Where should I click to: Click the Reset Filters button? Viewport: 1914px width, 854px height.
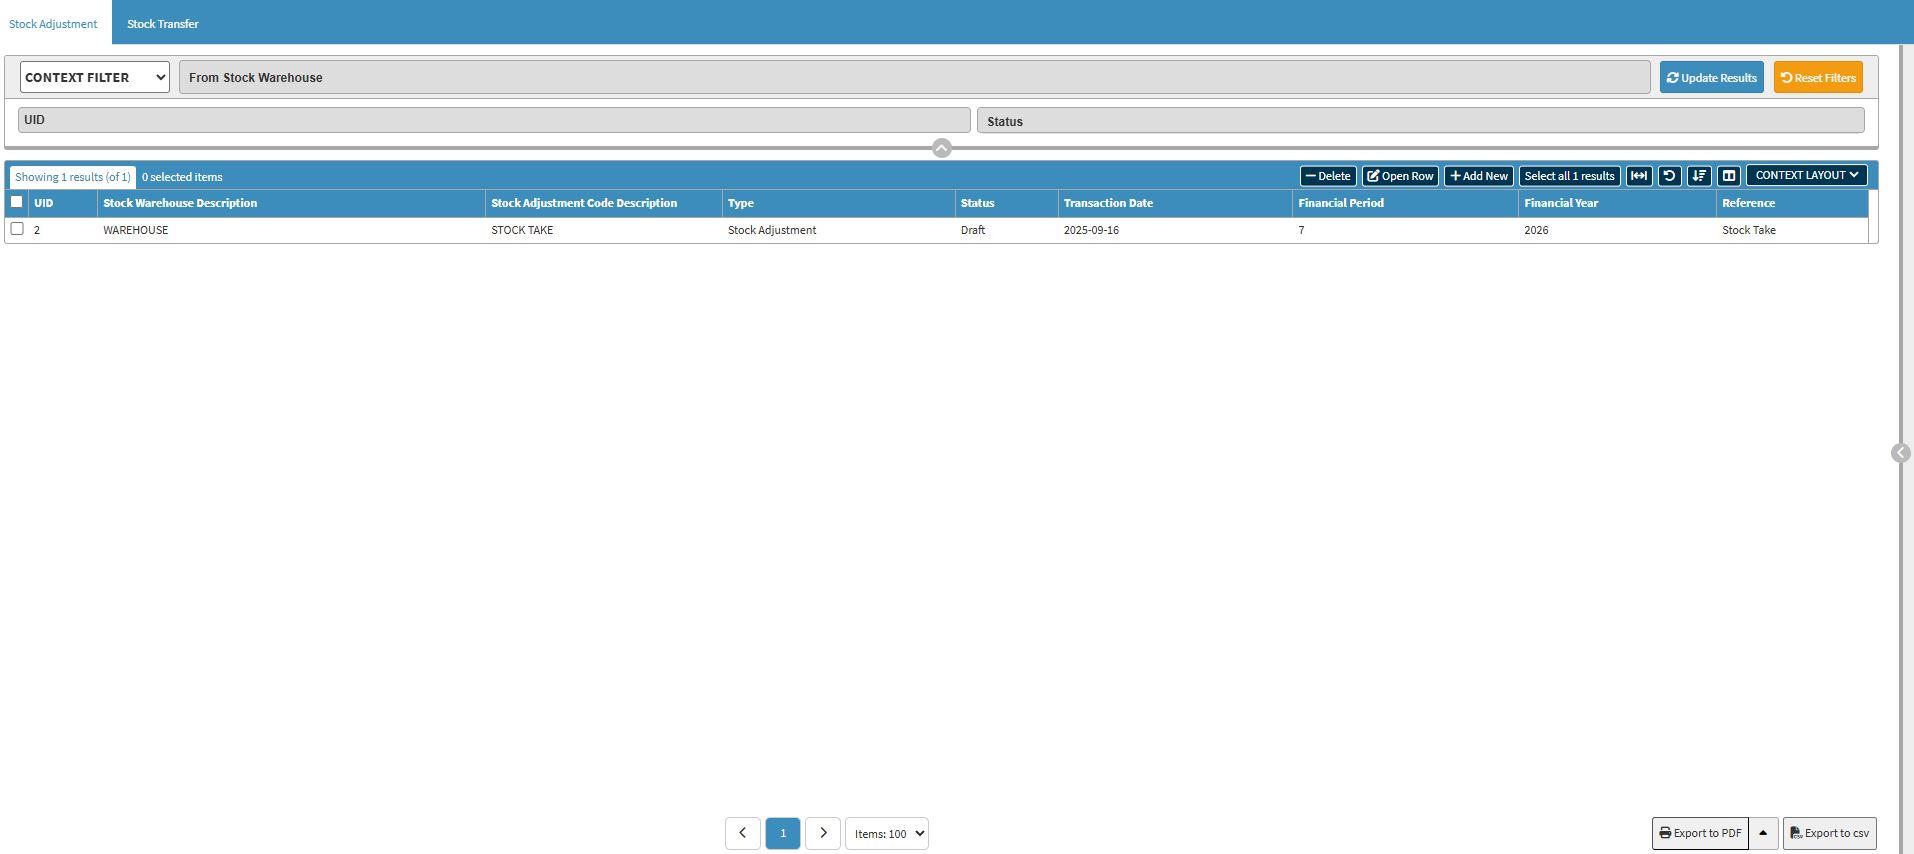tap(1817, 77)
